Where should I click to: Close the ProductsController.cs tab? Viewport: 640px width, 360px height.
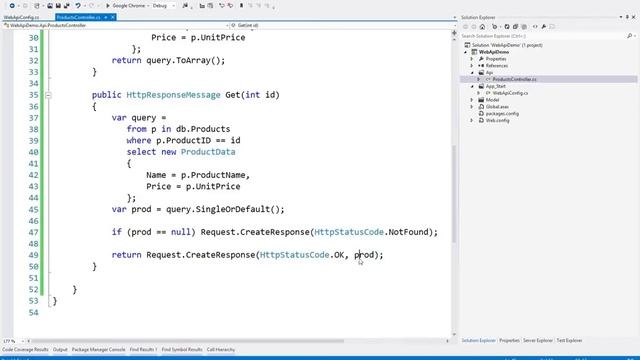tap(113, 17)
